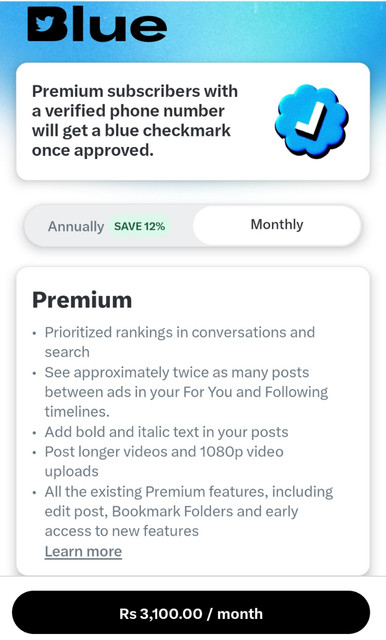The width and height of the screenshot is (386, 640).
Task: Click the bullet before Post longer videos
Action: [35, 453]
